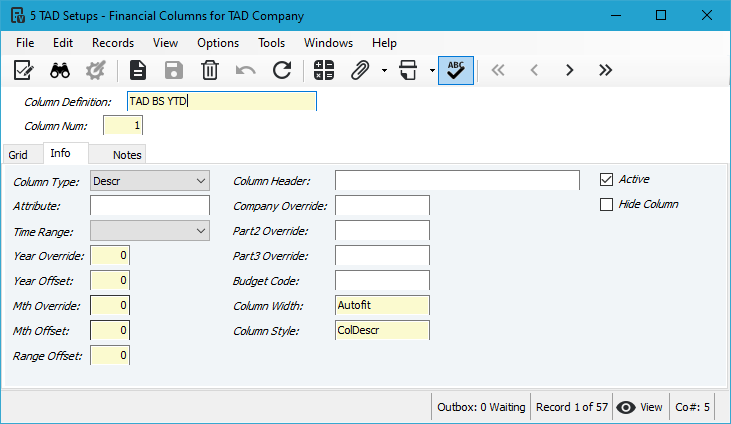
Task: Go to previous record arrow
Action: pyautogui.click(x=534, y=70)
